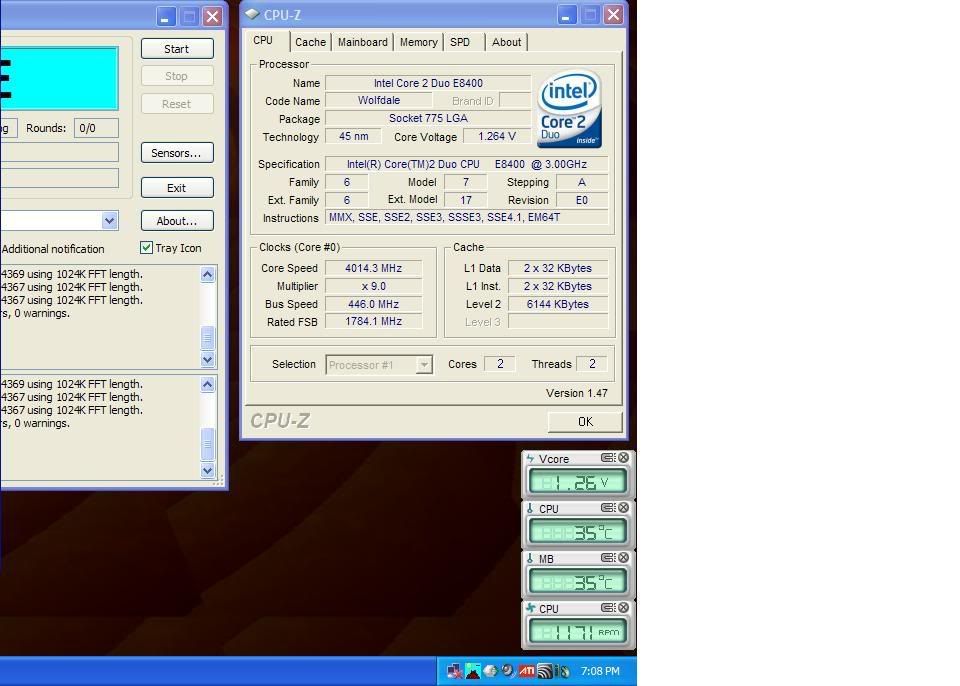
Task: Click the Vcore 1.26 V readout
Action: [x=577, y=483]
